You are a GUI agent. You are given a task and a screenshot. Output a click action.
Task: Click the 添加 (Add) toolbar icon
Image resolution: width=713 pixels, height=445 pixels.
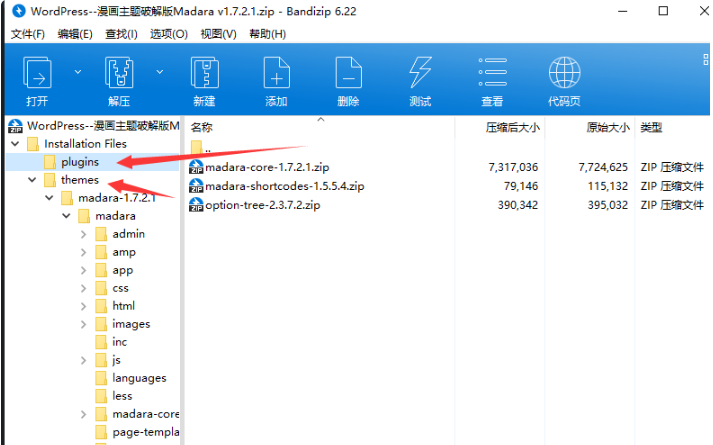pyautogui.click(x=276, y=73)
